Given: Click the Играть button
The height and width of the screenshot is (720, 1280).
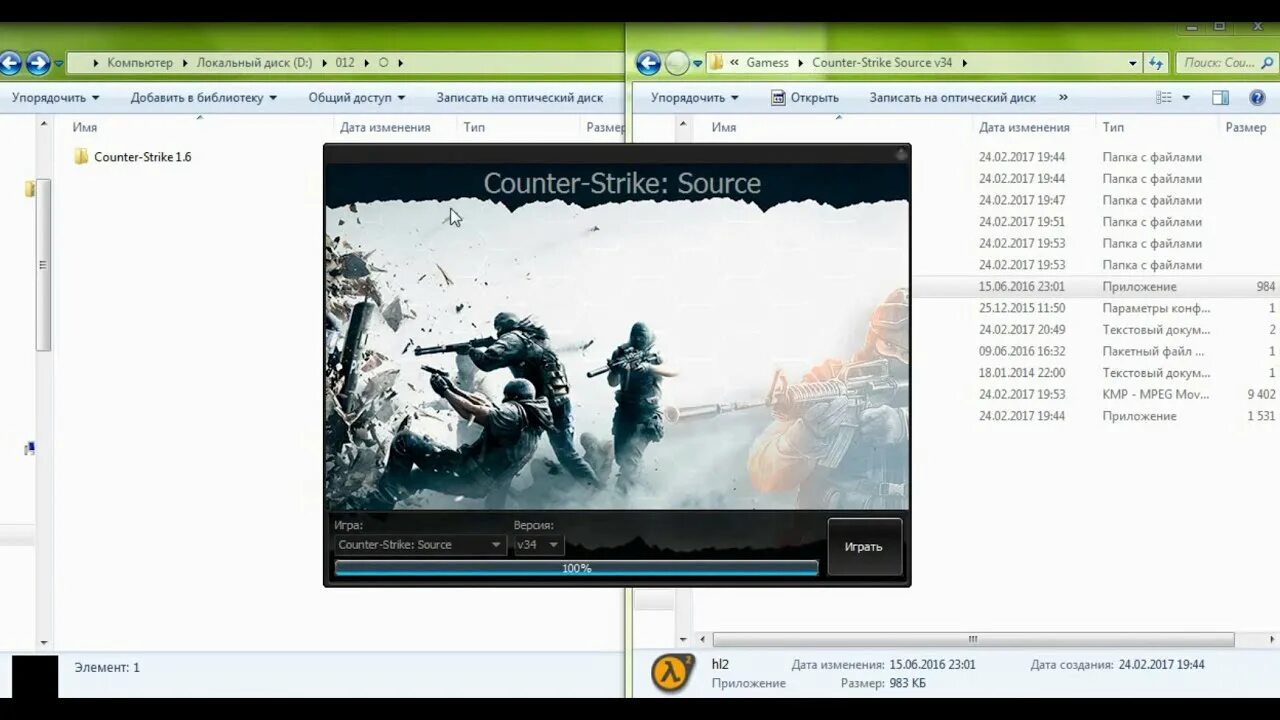Looking at the screenshot, I should (864, 547).
